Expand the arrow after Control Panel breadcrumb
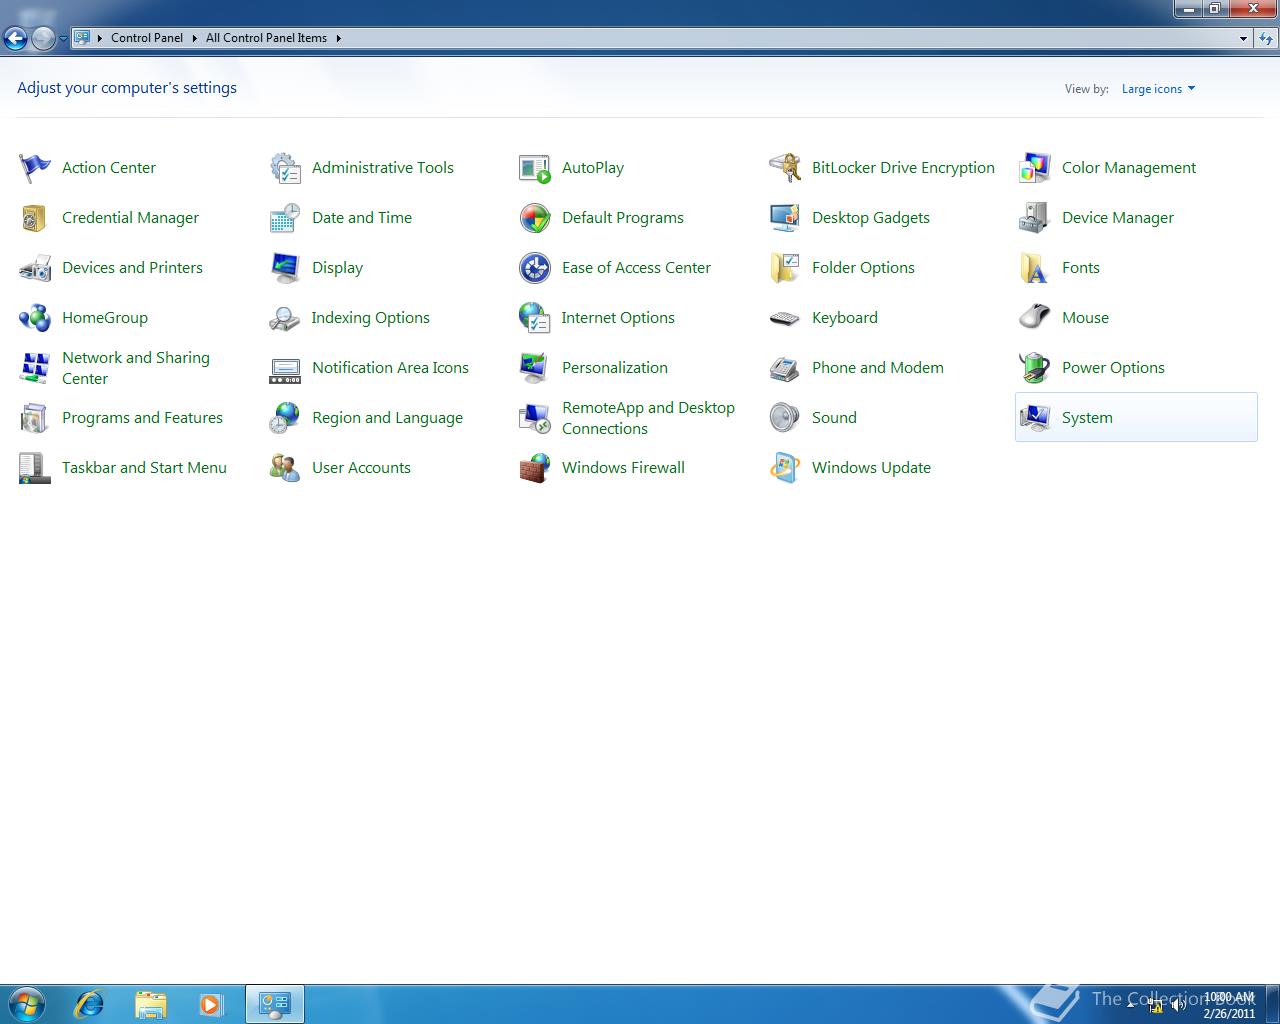 pos(194,38)
